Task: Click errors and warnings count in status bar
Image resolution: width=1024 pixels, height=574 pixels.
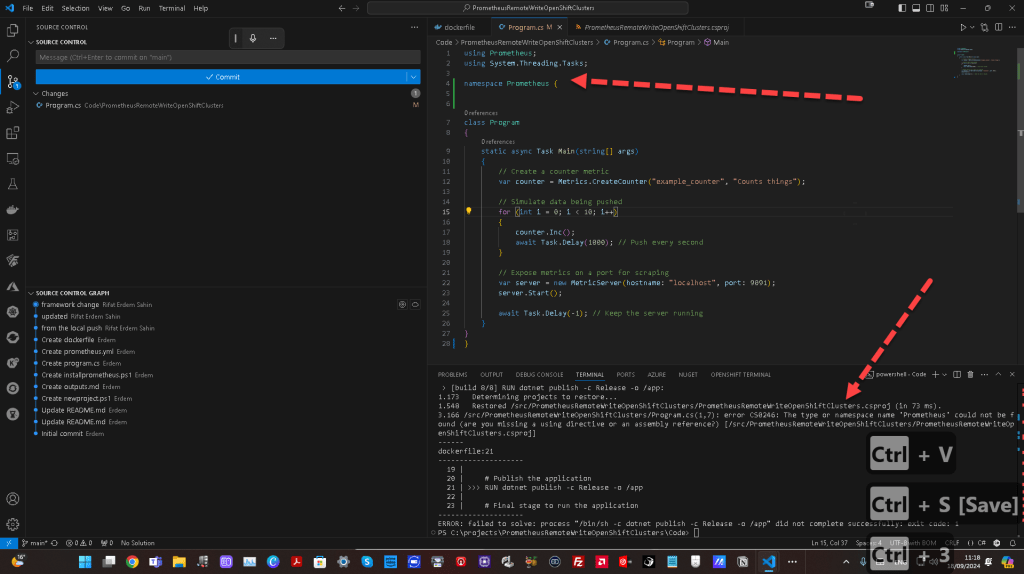Action: coord(79,543)
